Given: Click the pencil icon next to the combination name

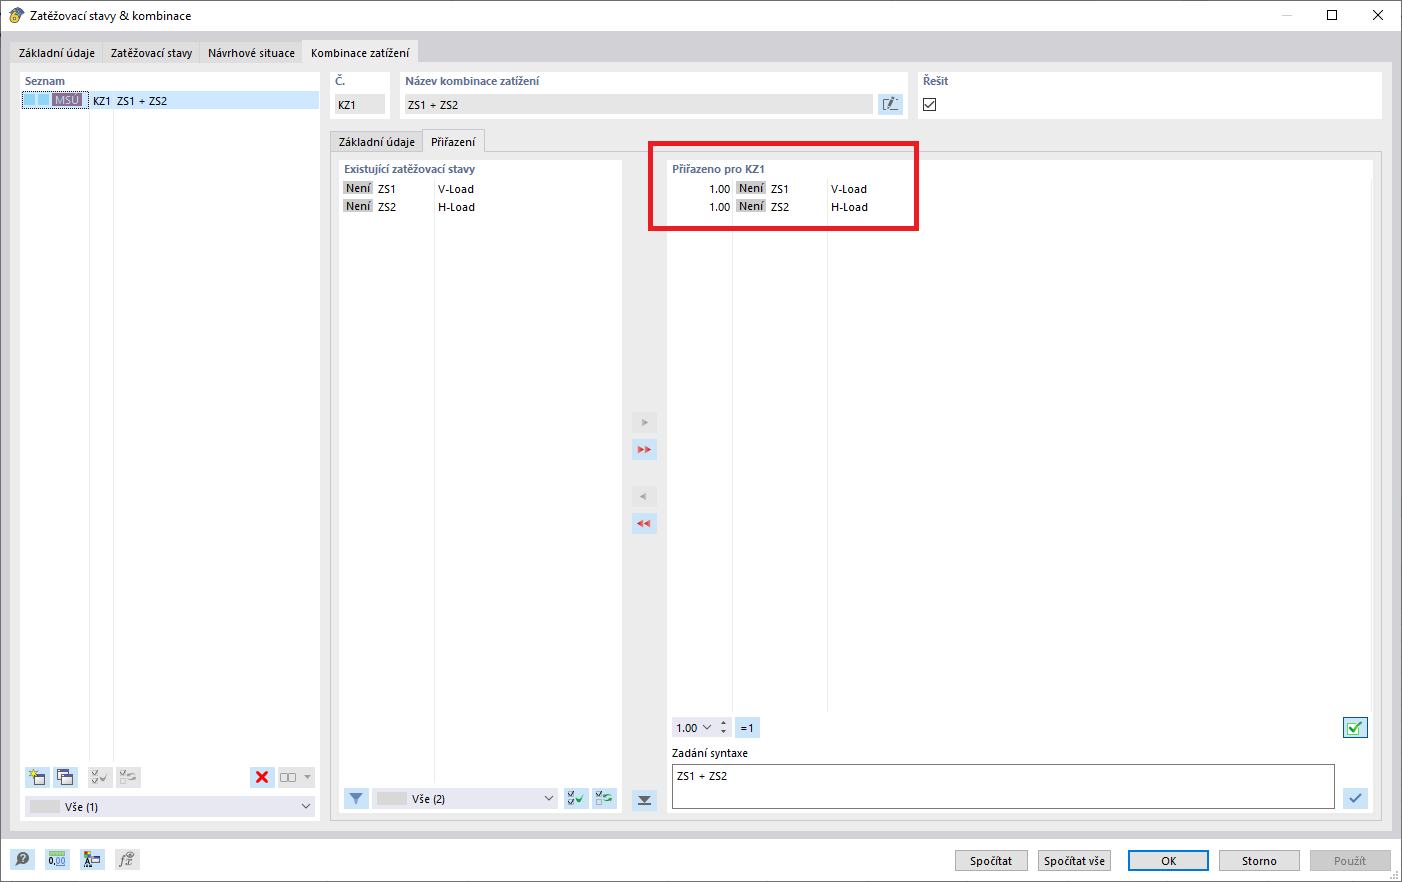Looking at the screenshot, I should tap(890, 103).
